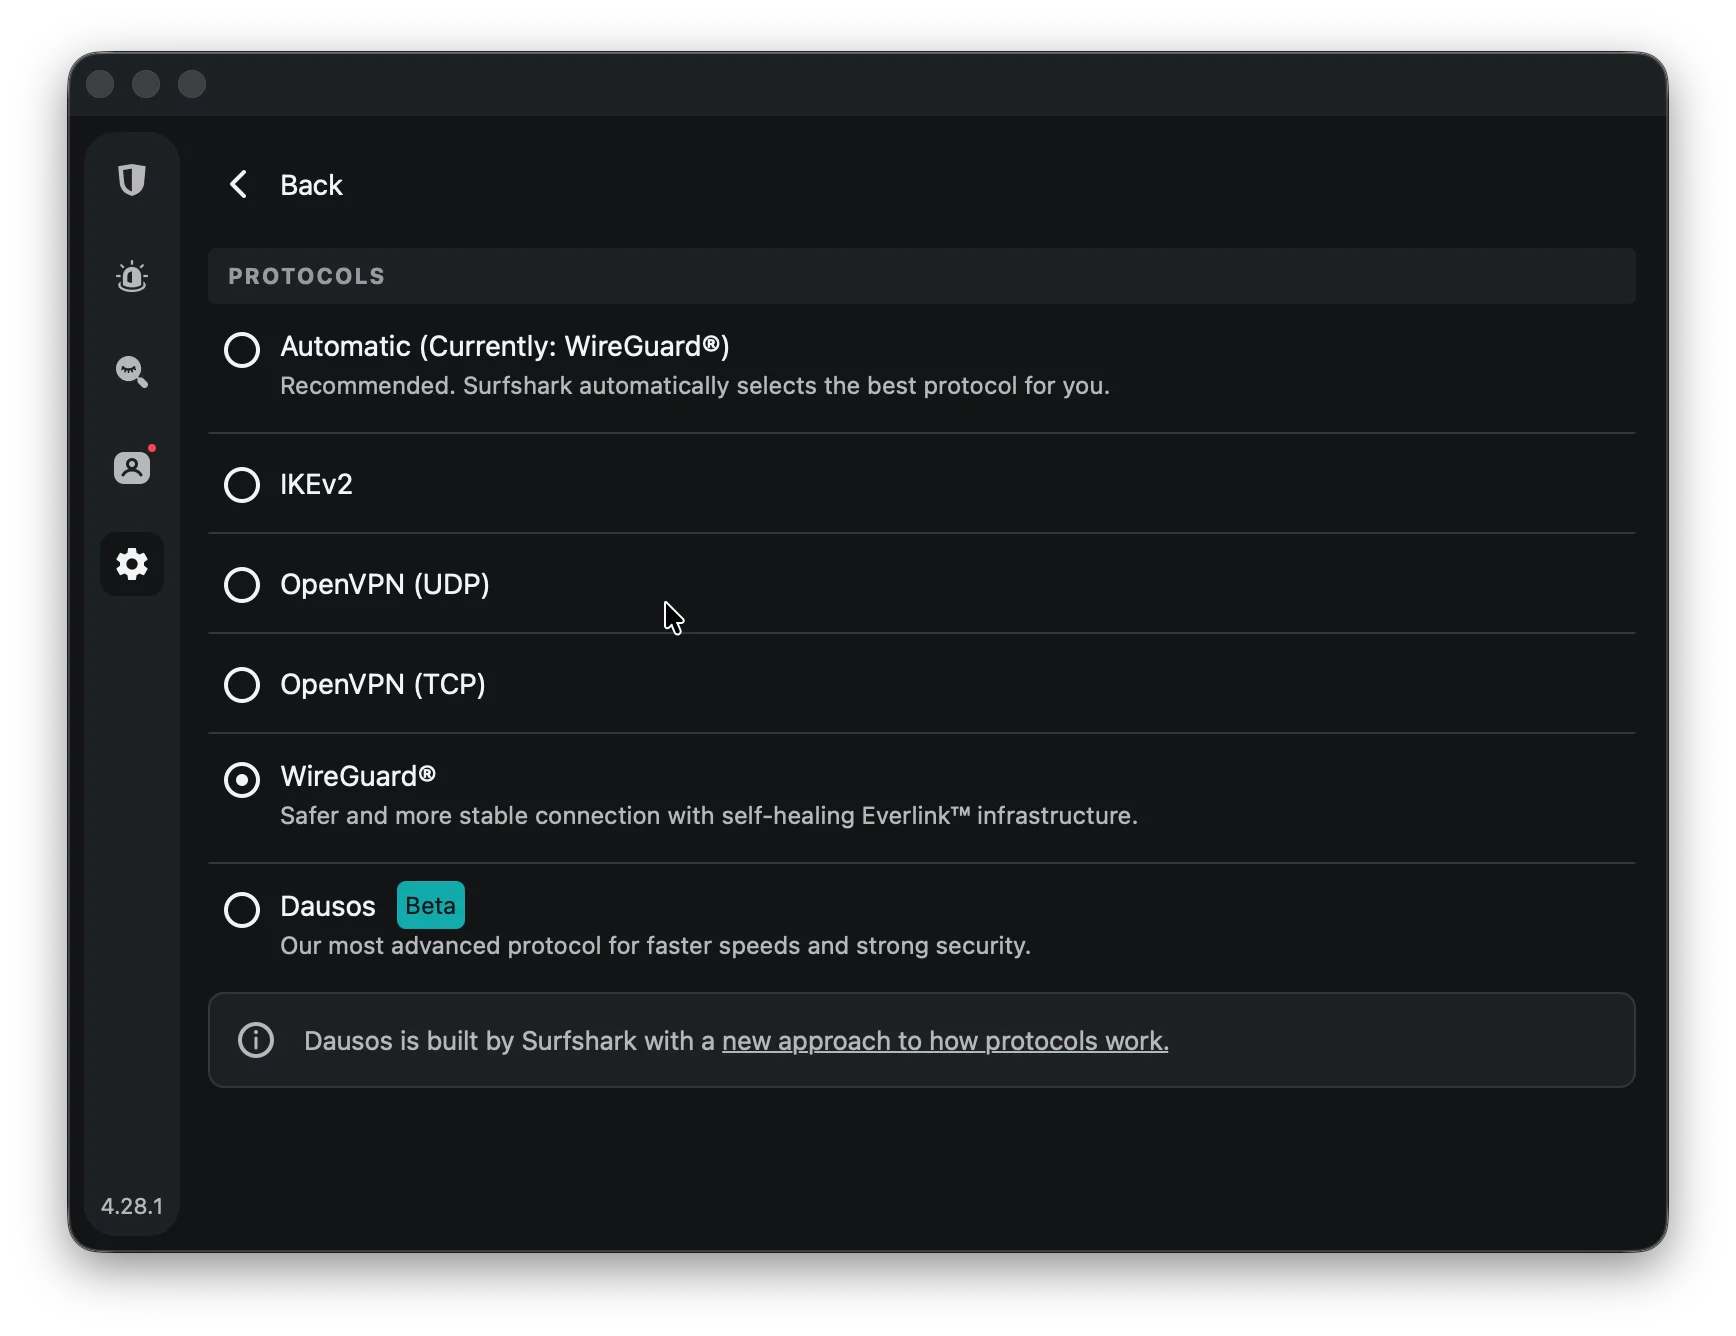Minimize the window using the middle title bar button

tap(146, 84)
